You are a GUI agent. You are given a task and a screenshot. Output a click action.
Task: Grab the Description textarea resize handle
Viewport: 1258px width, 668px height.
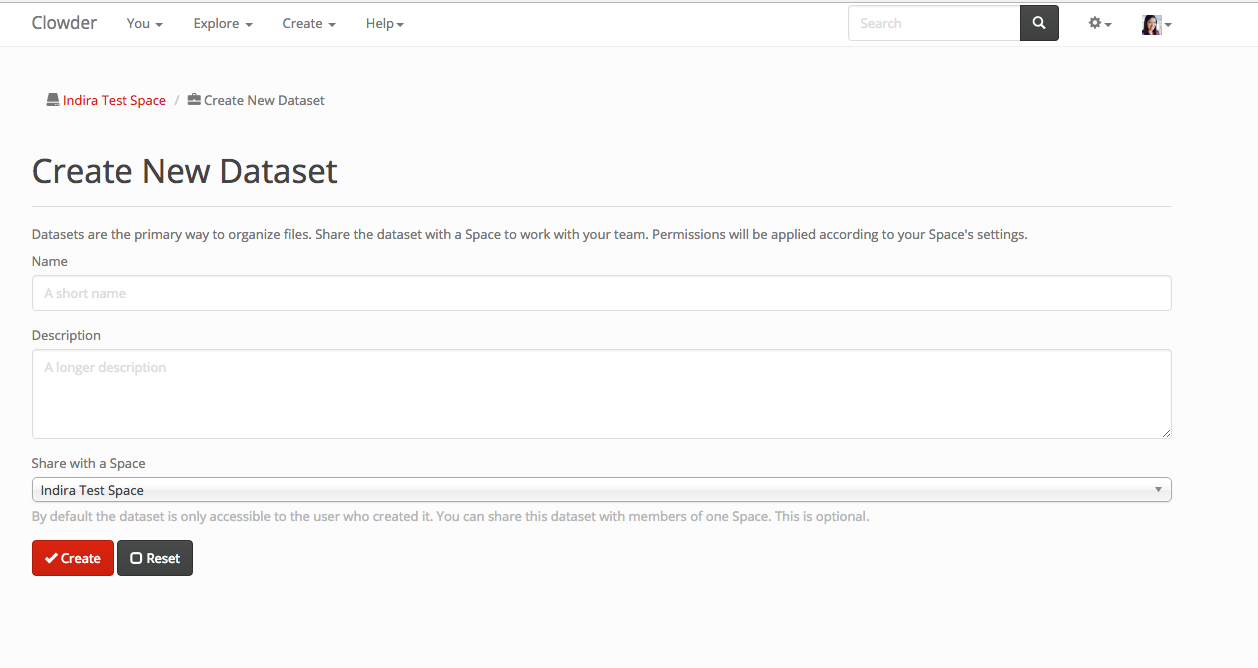point(1165,432)
